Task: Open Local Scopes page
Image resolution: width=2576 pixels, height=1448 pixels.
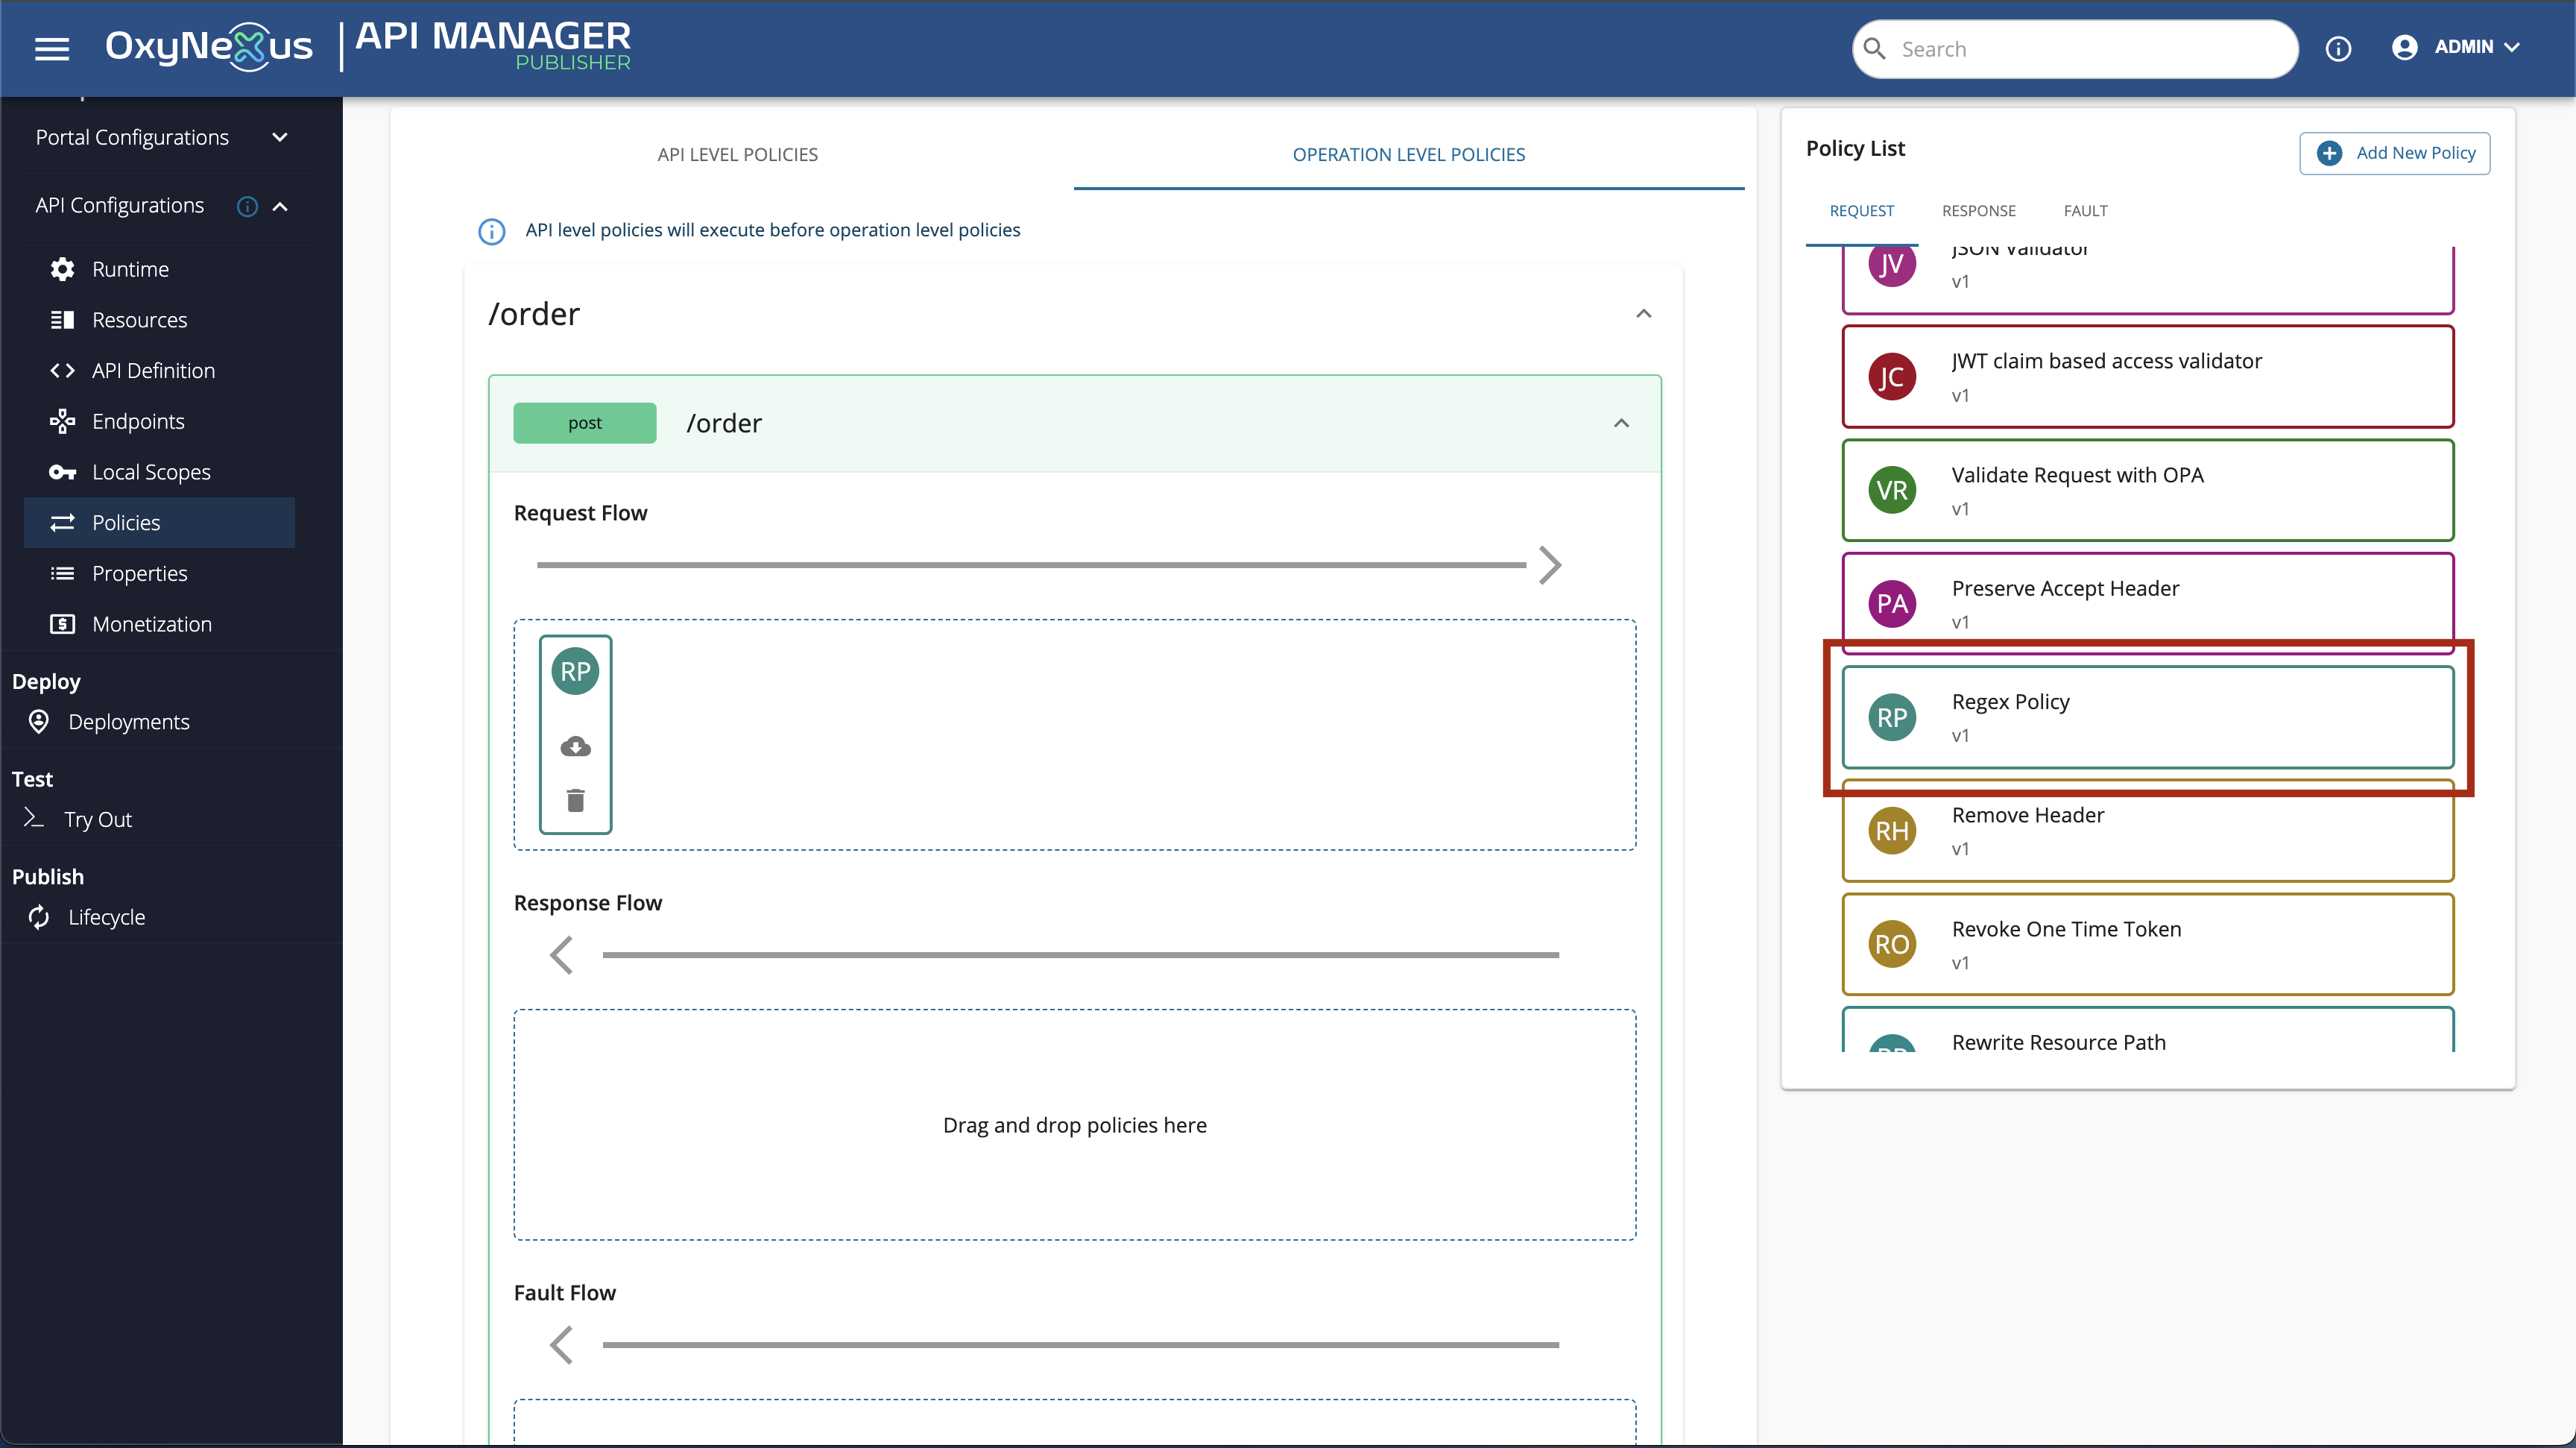Action: coord(151,472)
